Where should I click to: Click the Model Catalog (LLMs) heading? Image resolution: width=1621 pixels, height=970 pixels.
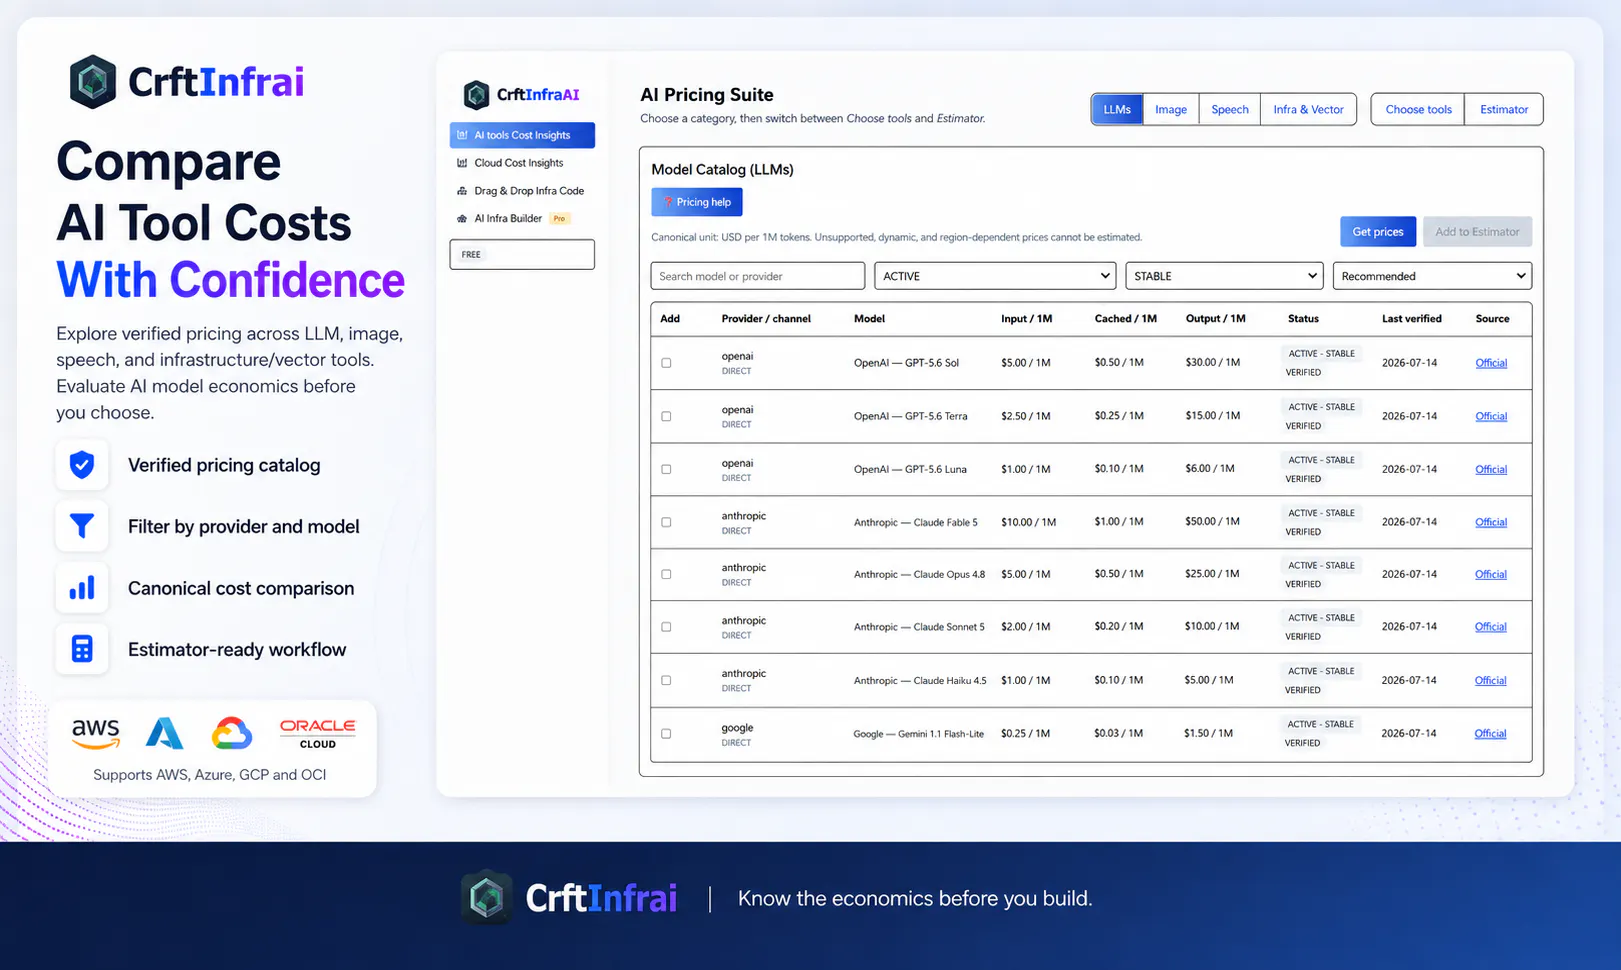click(x=722, y=170)
